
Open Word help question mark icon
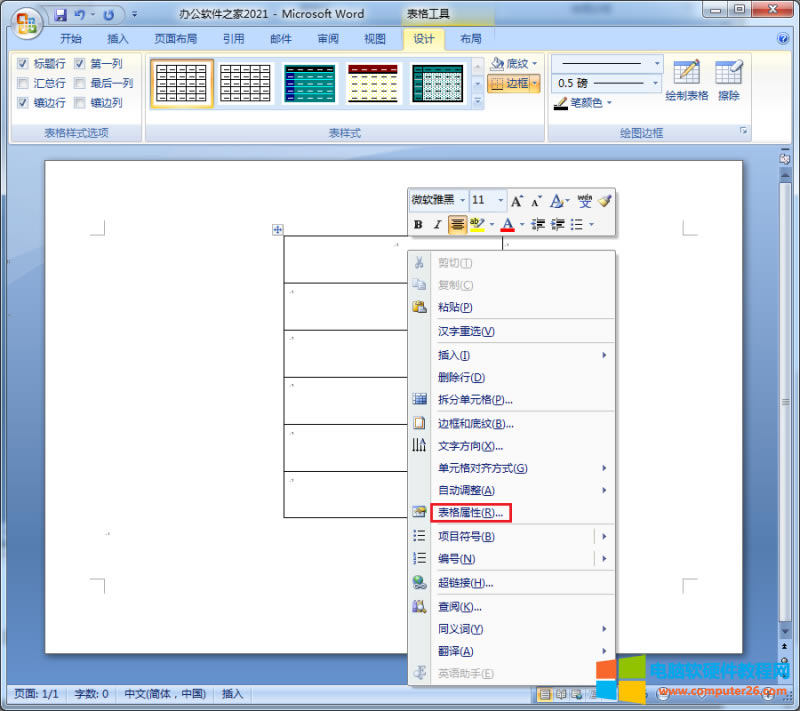(783, 39)
